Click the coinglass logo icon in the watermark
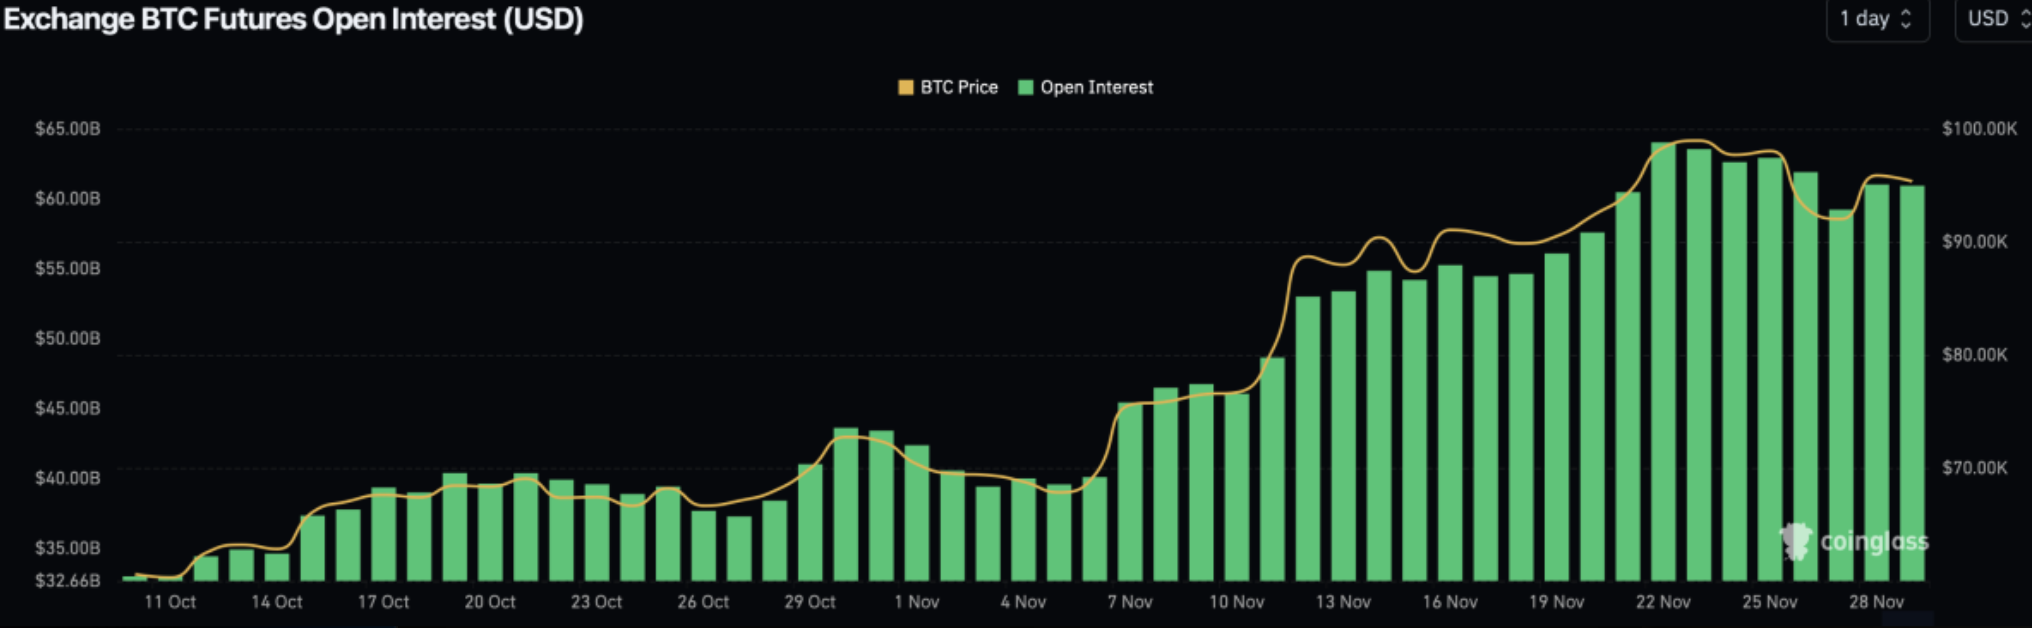This screenshot has height=628, width=2032. tap(1796, 541)
